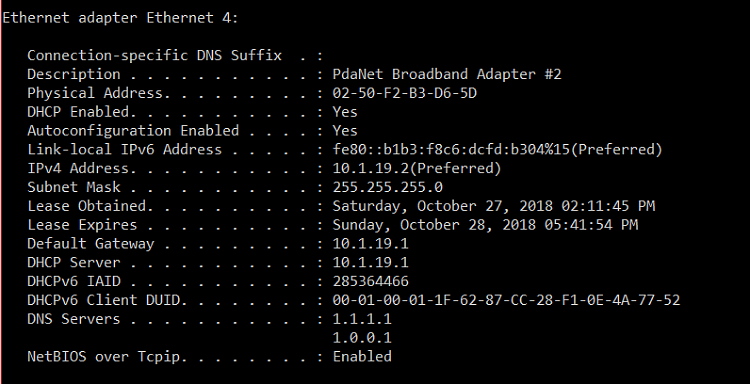
Task: Click the Lease Expires date value
Action: [485, 225]
